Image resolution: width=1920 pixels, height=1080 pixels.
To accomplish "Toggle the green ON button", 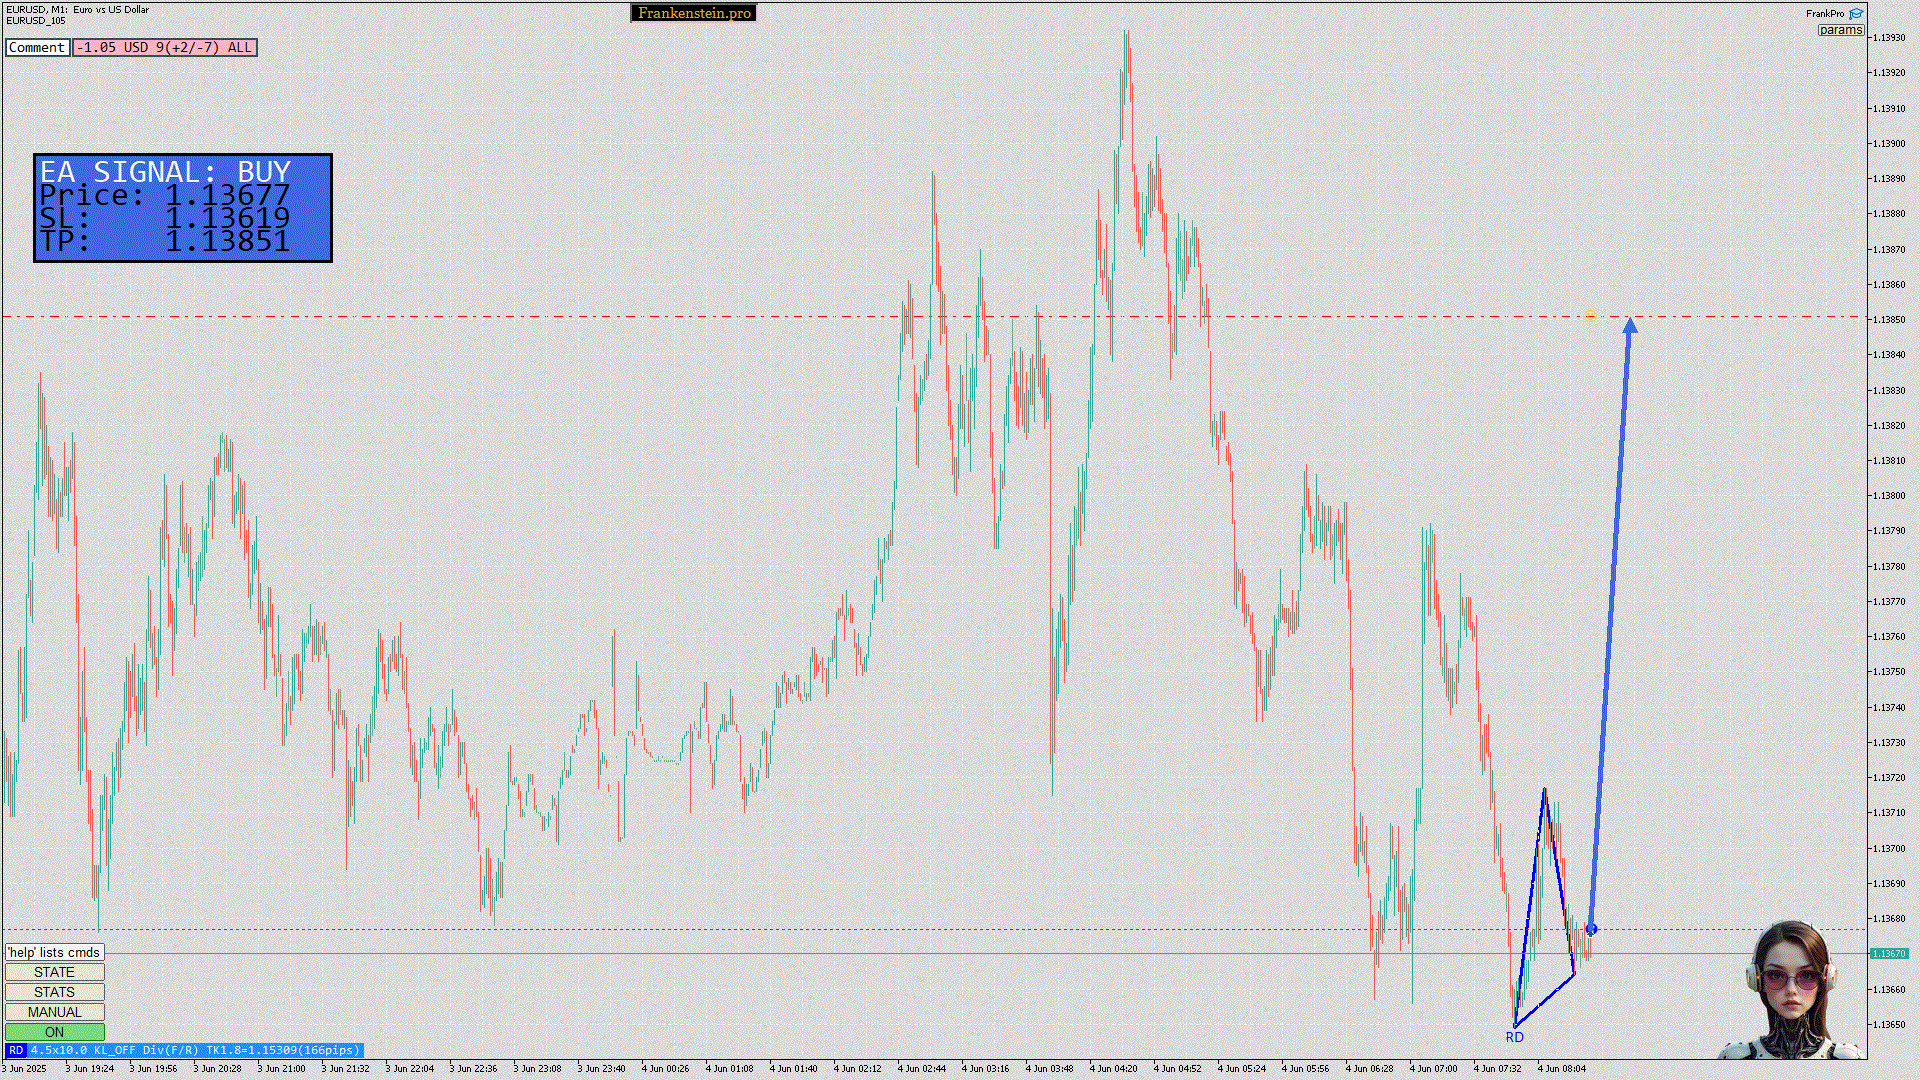I will [54, 1032].
